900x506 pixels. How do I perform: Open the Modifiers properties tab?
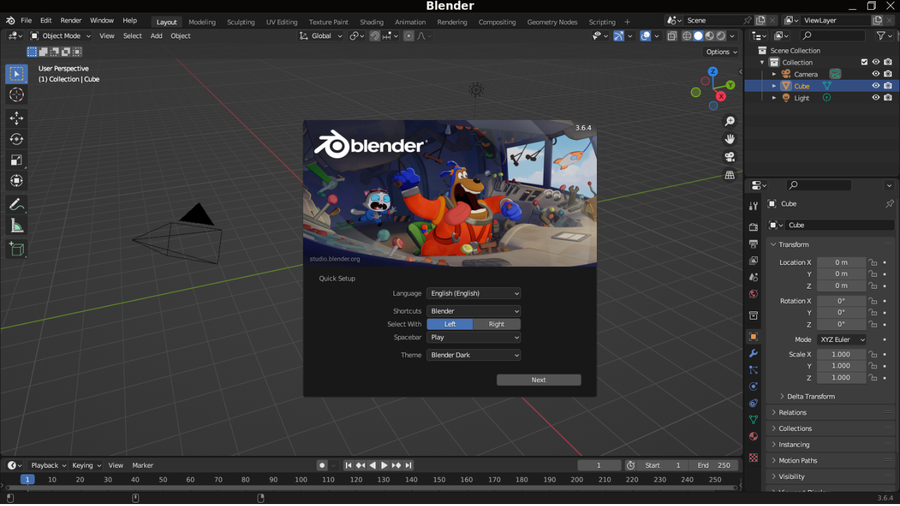pos(754,353)
